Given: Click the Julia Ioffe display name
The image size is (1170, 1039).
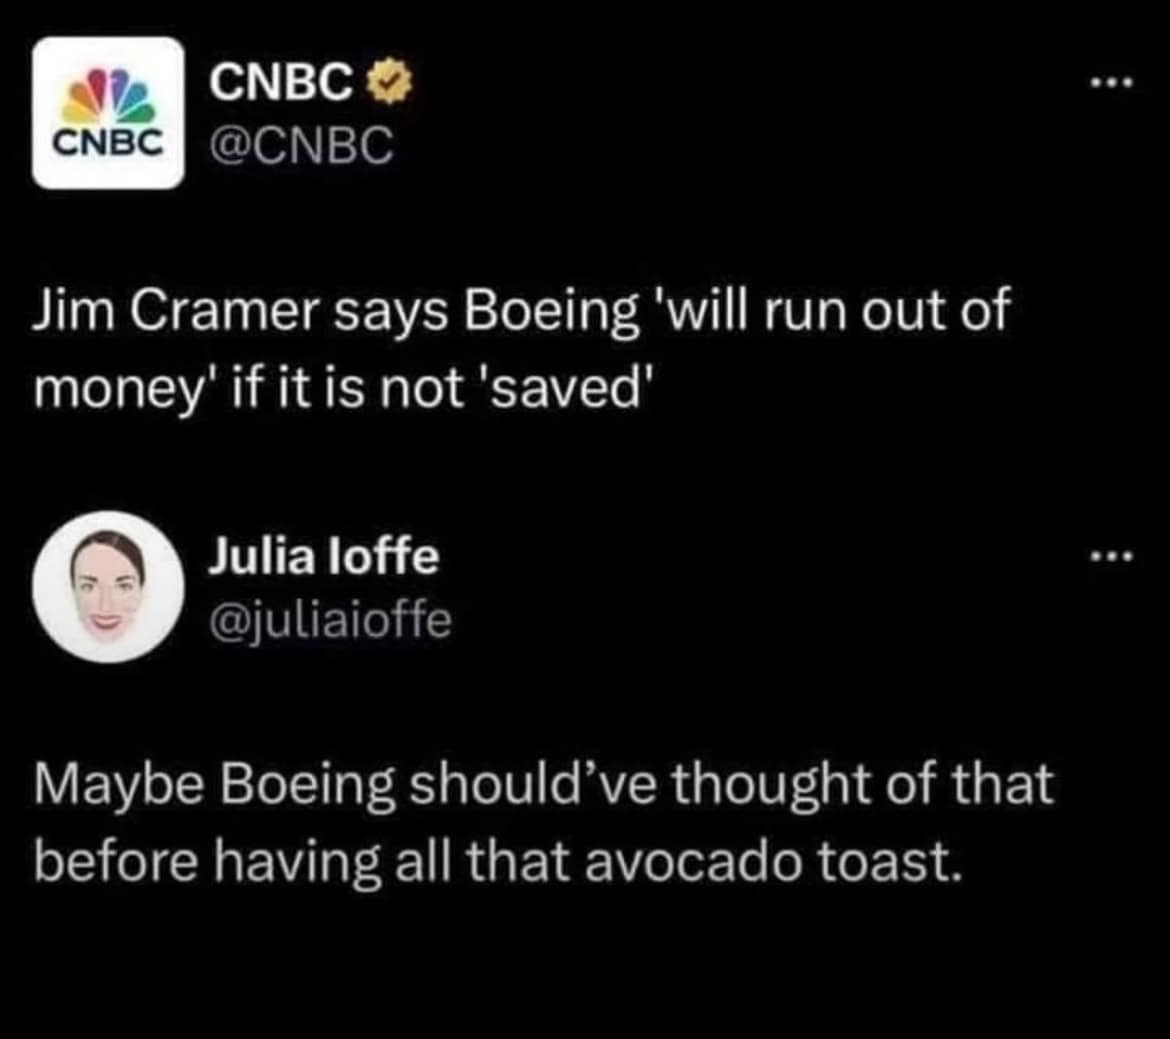Looking at the screenshot, I should (x=323, y=558).
